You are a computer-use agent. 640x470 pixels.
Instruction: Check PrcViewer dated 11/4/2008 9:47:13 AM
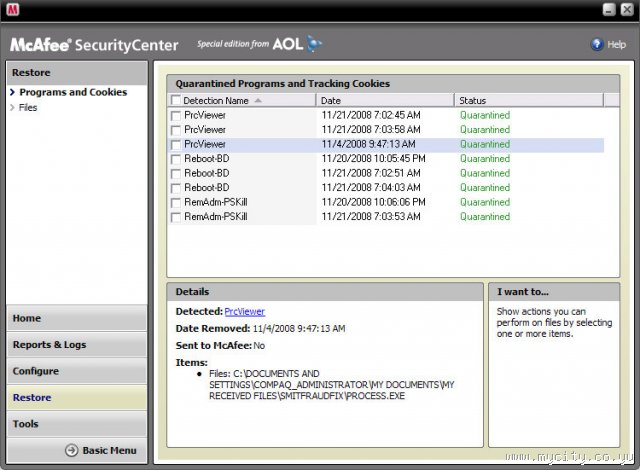(176, 144)
